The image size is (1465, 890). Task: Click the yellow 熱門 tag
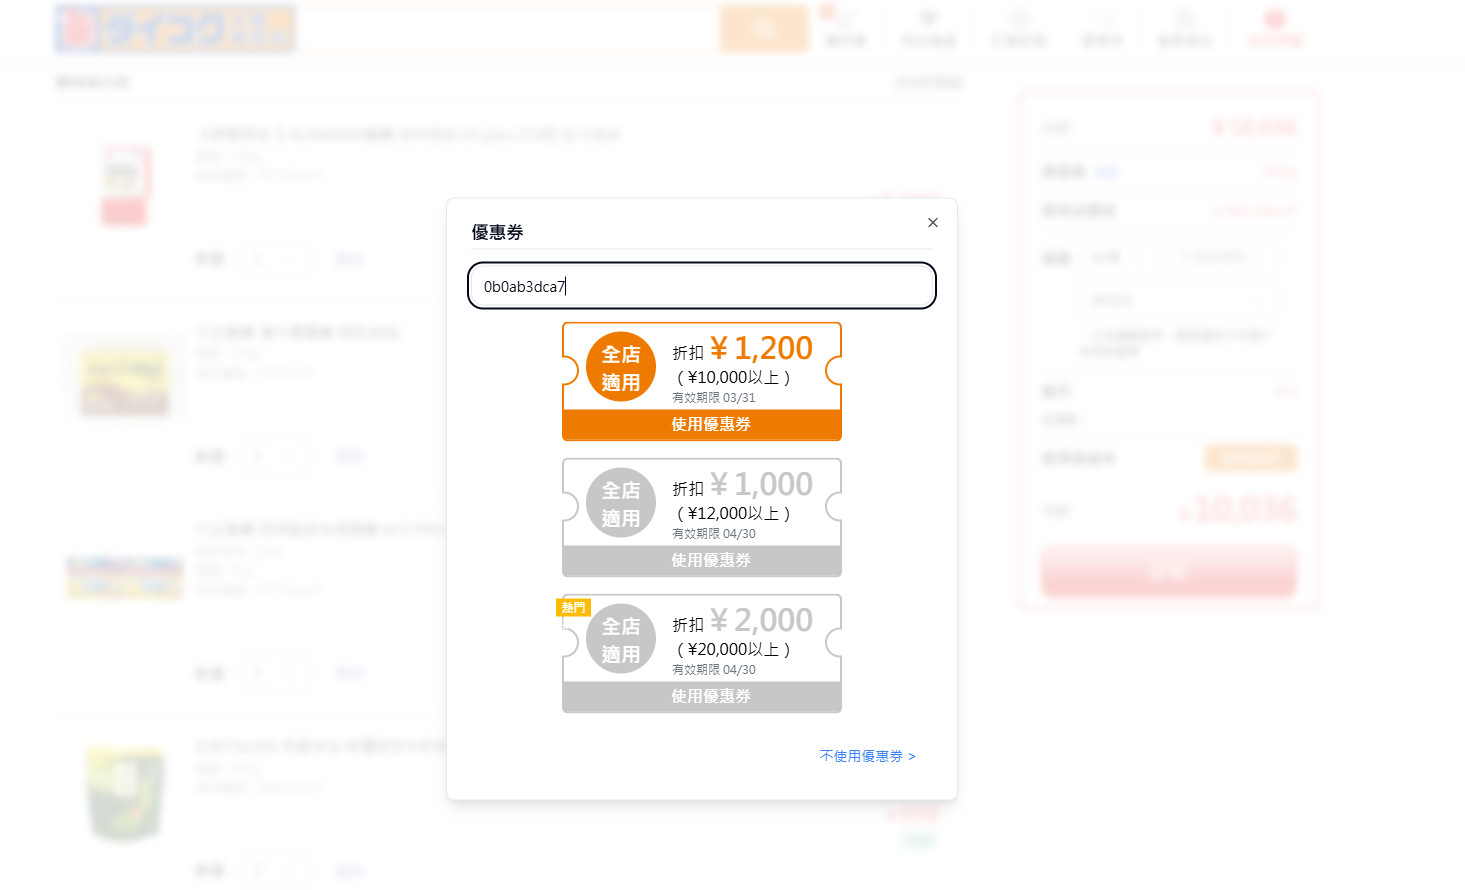pos(573,607)
